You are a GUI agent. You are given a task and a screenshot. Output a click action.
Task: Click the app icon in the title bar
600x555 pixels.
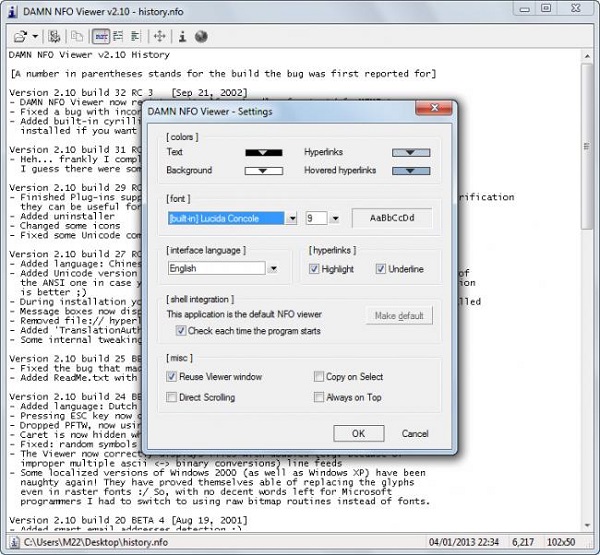click(x=13, y=11)
